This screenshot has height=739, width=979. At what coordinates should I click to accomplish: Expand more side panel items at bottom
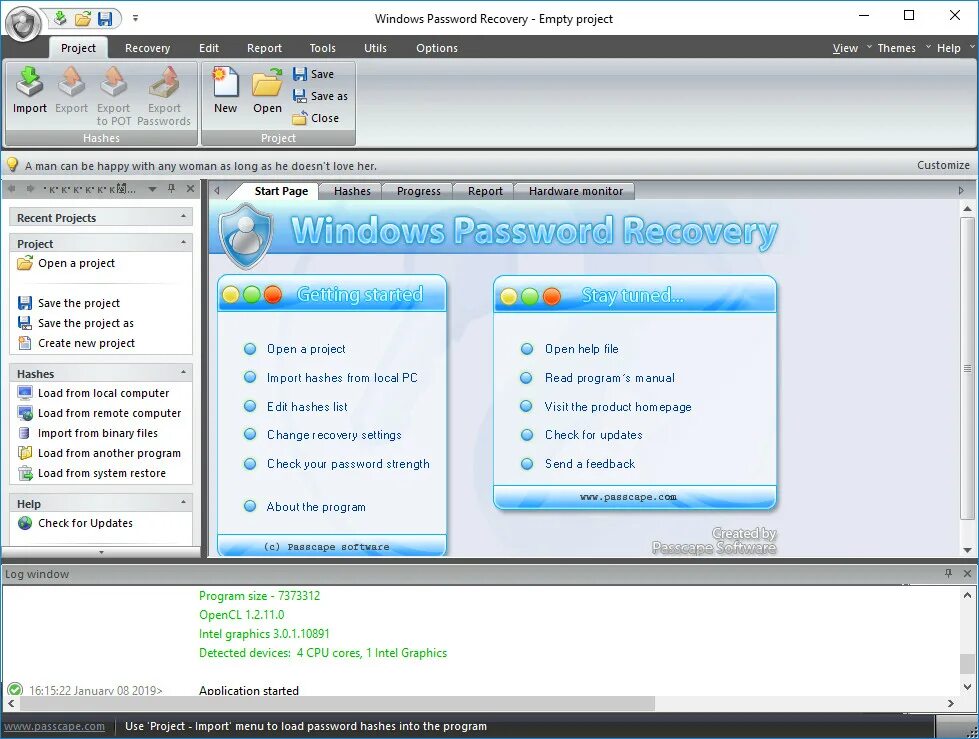pos(101,552)
